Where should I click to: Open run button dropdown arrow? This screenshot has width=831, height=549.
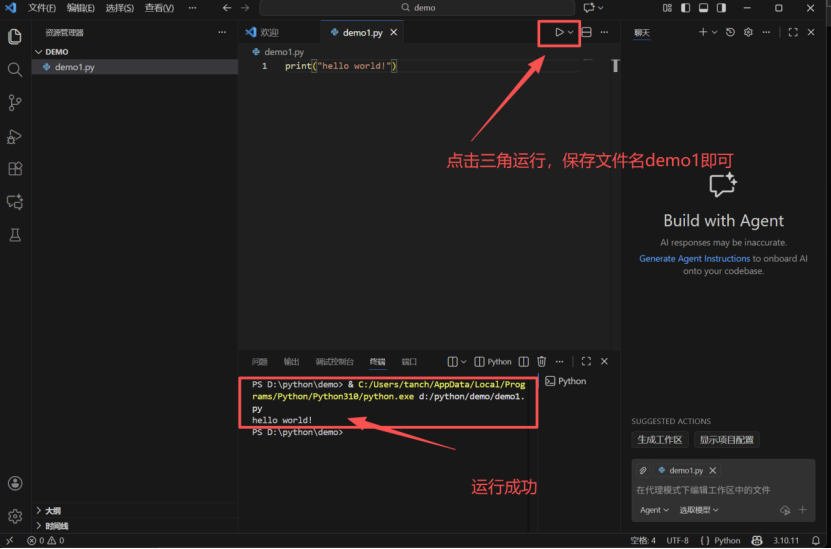coord(571,32)
